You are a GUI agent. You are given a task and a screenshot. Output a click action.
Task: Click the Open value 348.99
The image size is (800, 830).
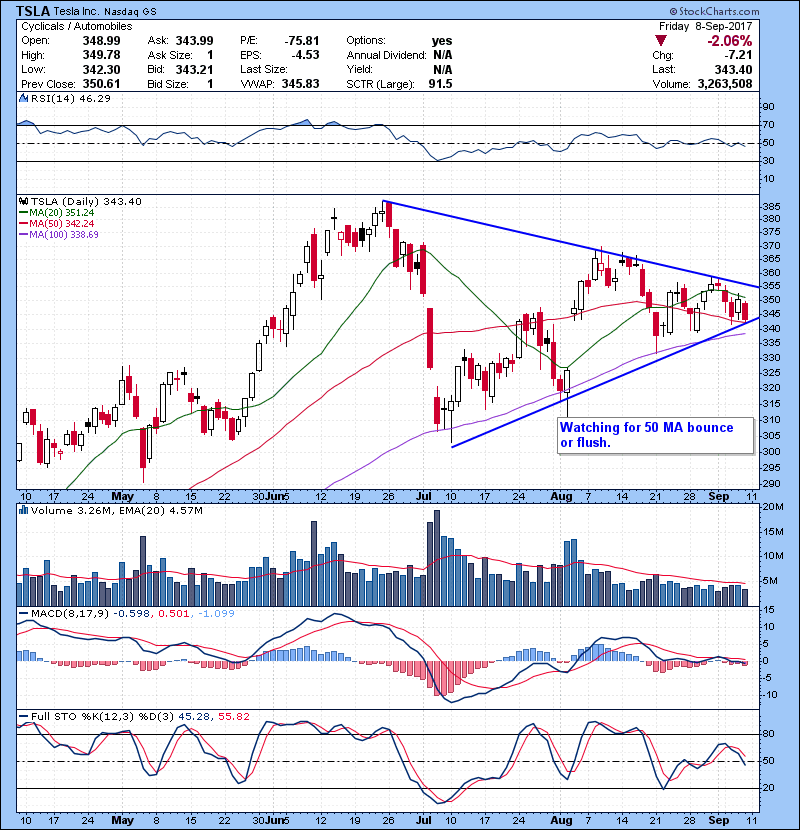point(101,41)
